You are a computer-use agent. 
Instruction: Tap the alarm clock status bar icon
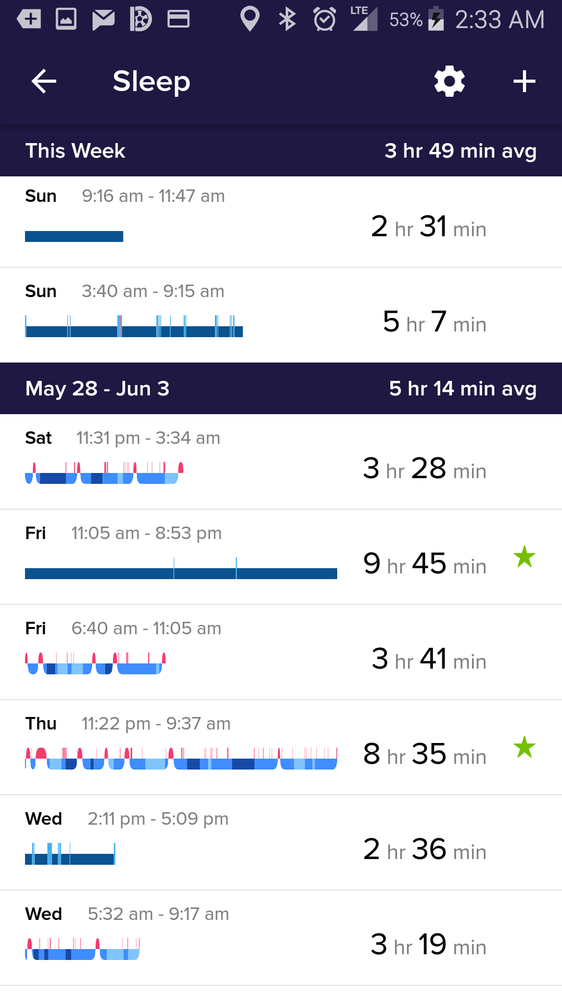325,20
